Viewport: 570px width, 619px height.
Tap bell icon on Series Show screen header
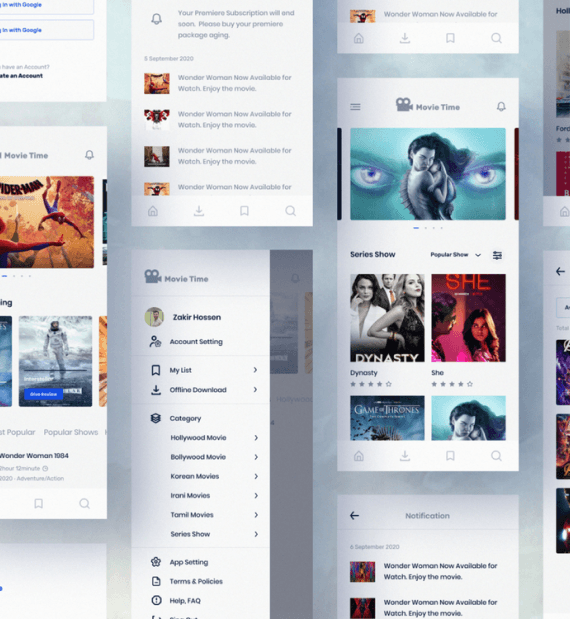[x=501, y=107]
